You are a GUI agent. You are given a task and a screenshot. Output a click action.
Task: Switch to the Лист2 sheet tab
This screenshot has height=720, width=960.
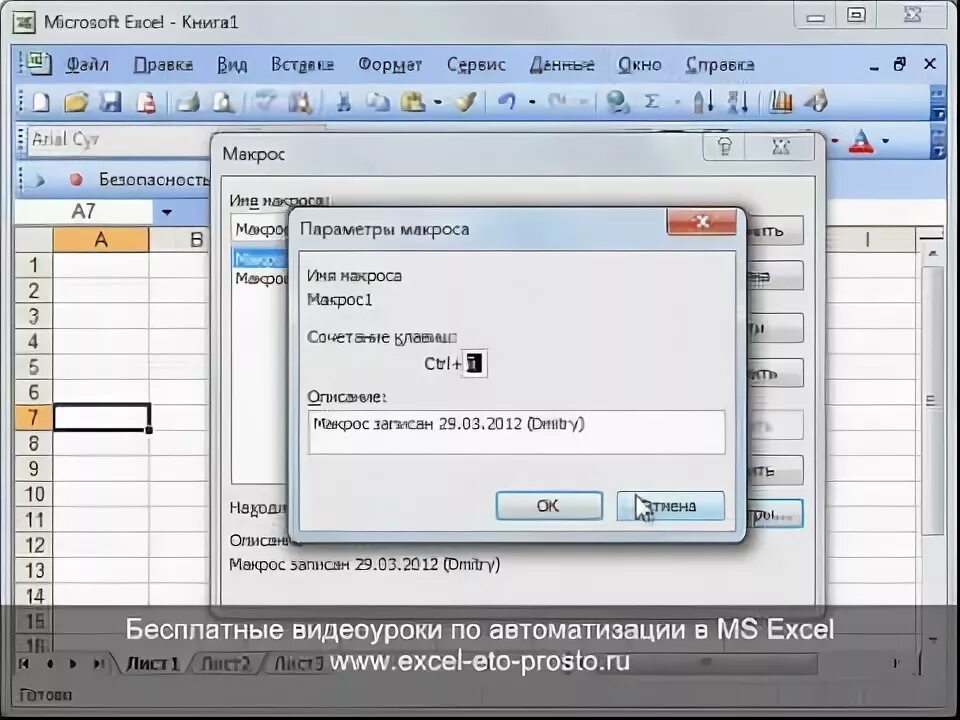[x=225, y=664]
